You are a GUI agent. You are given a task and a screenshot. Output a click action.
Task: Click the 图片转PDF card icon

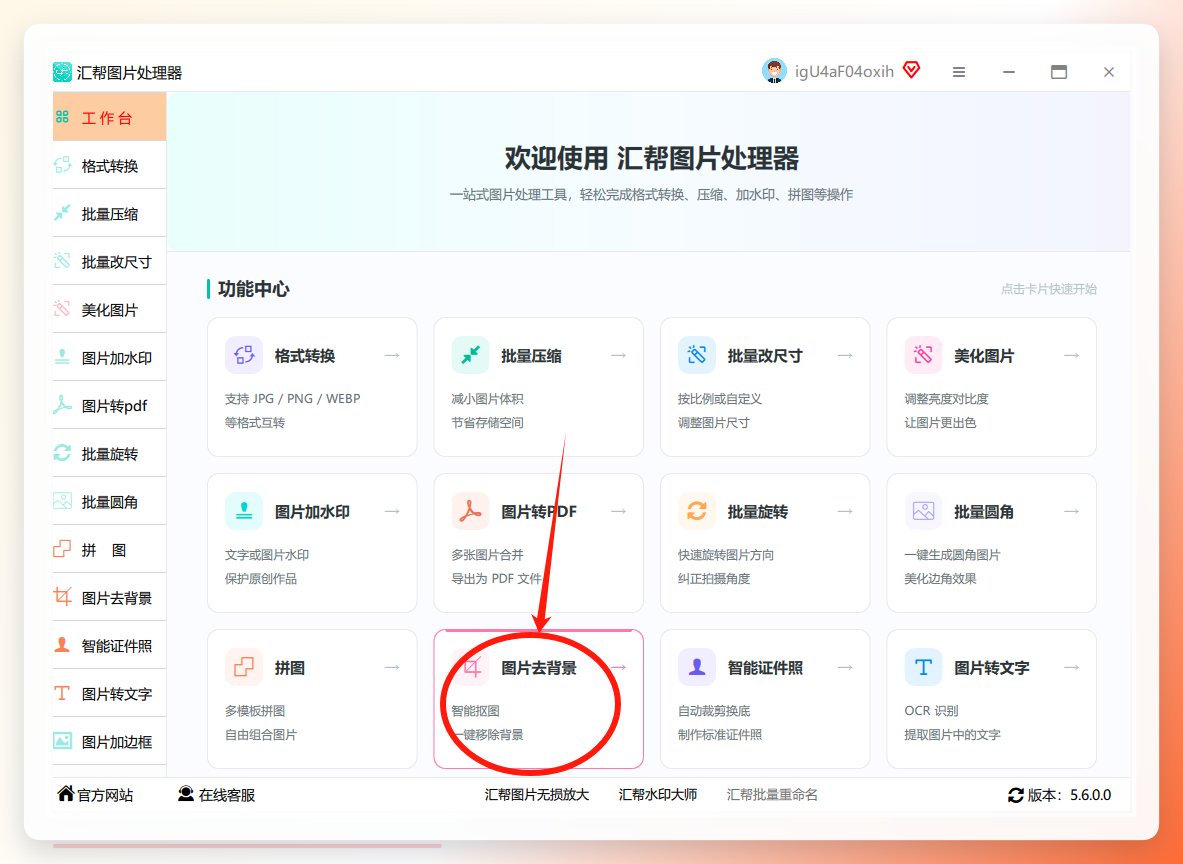pyautogui.click(x=470, y=511)
